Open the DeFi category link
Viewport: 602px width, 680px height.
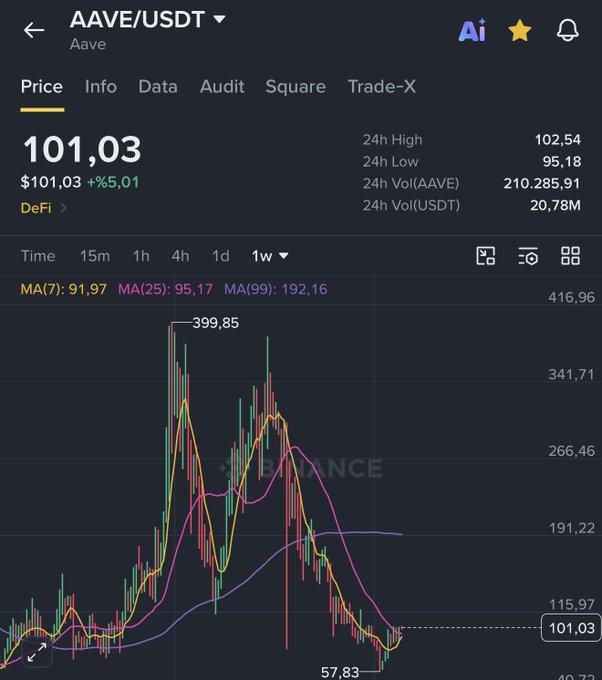[x=43, y=208]
